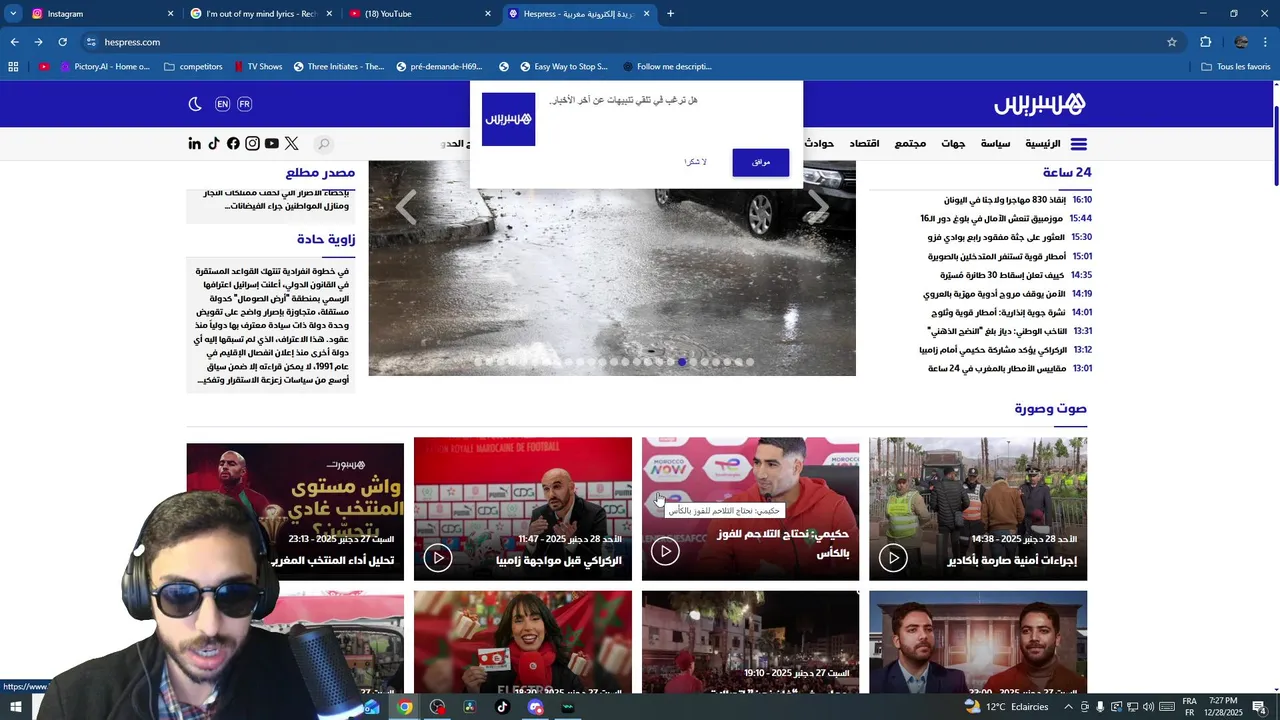Open the جهات menu item

click(x=953, y=144)
